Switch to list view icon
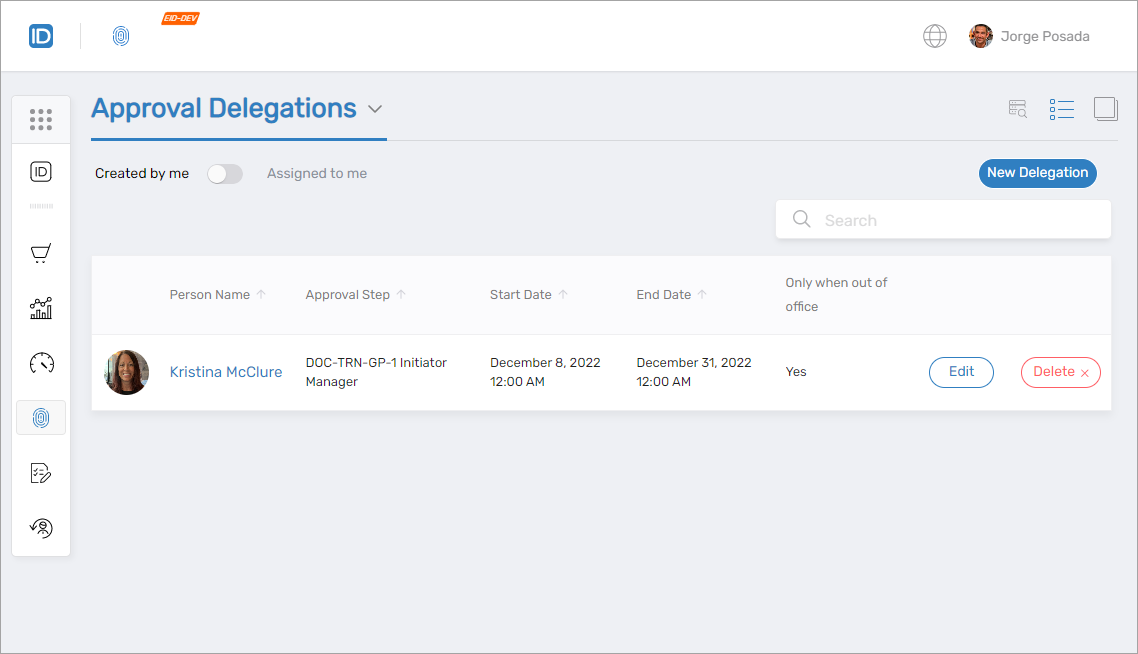The image size is (1138, 654). pyautogui.click(x=1061, y=109)
